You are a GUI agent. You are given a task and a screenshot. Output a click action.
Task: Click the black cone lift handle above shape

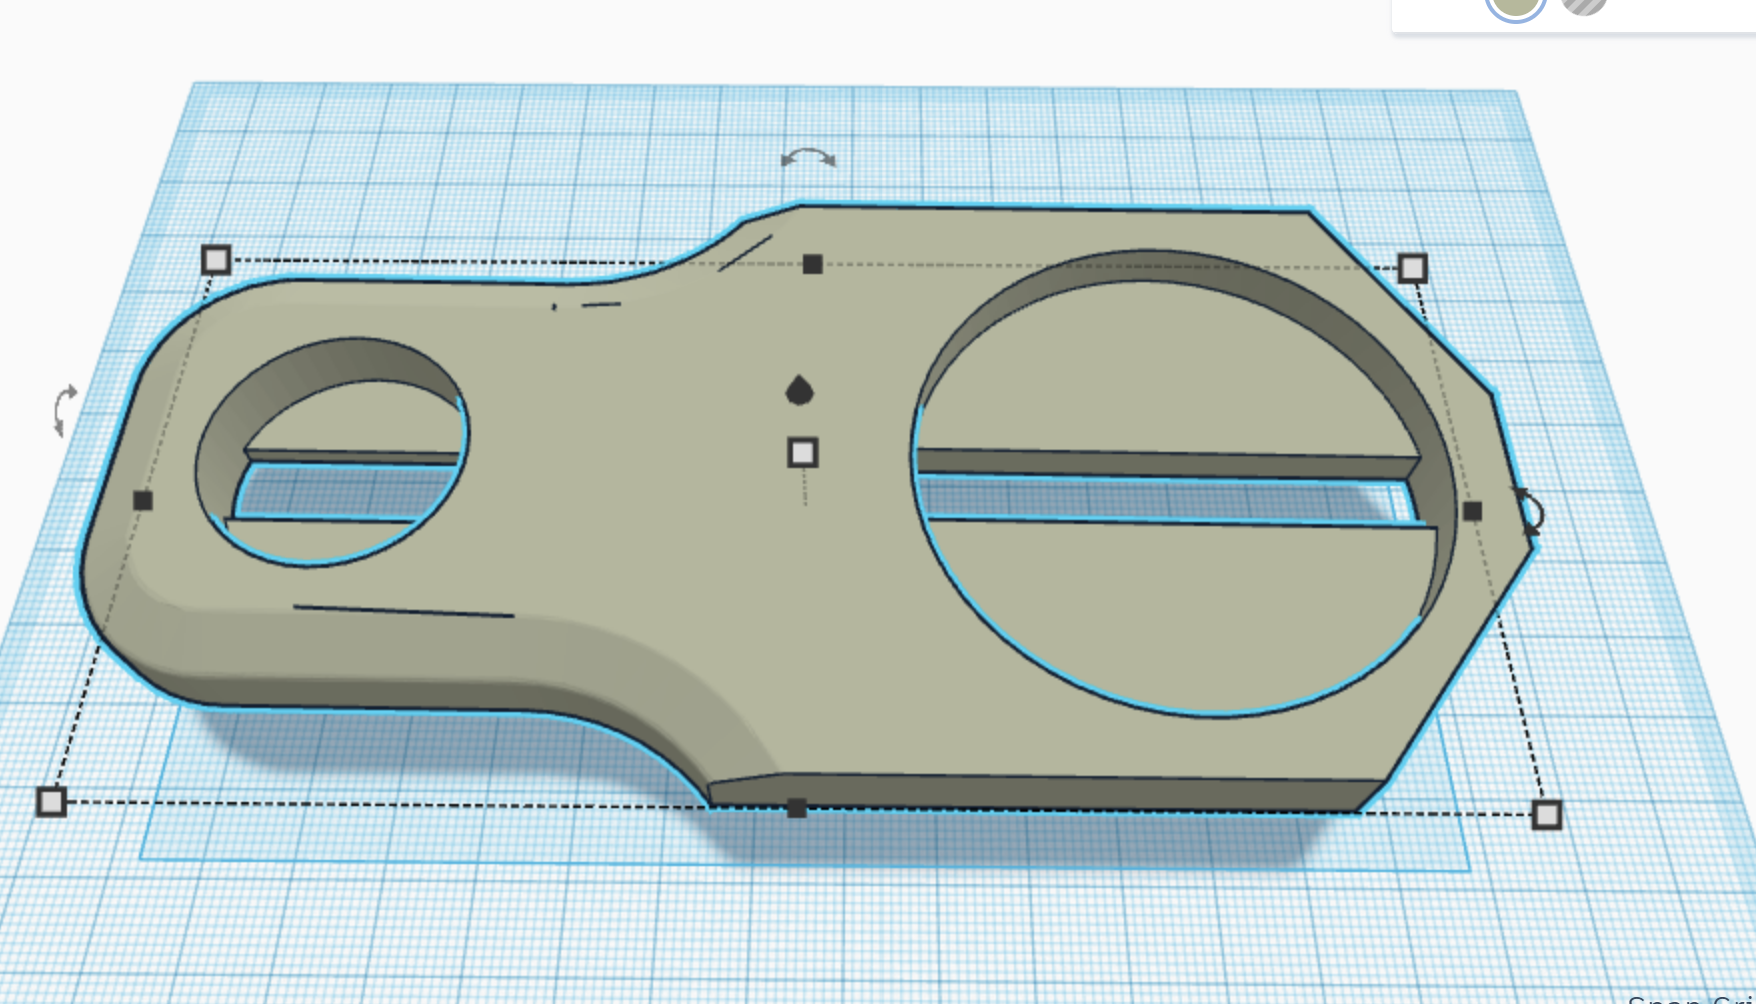point(799,390)
